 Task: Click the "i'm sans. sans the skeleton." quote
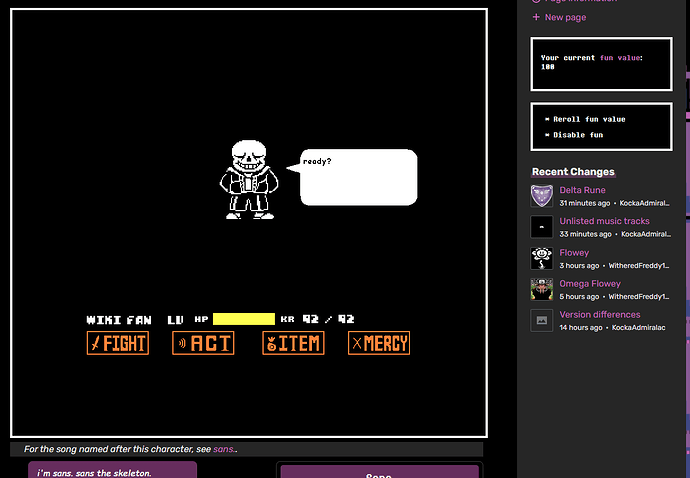(x=94, y=473)
